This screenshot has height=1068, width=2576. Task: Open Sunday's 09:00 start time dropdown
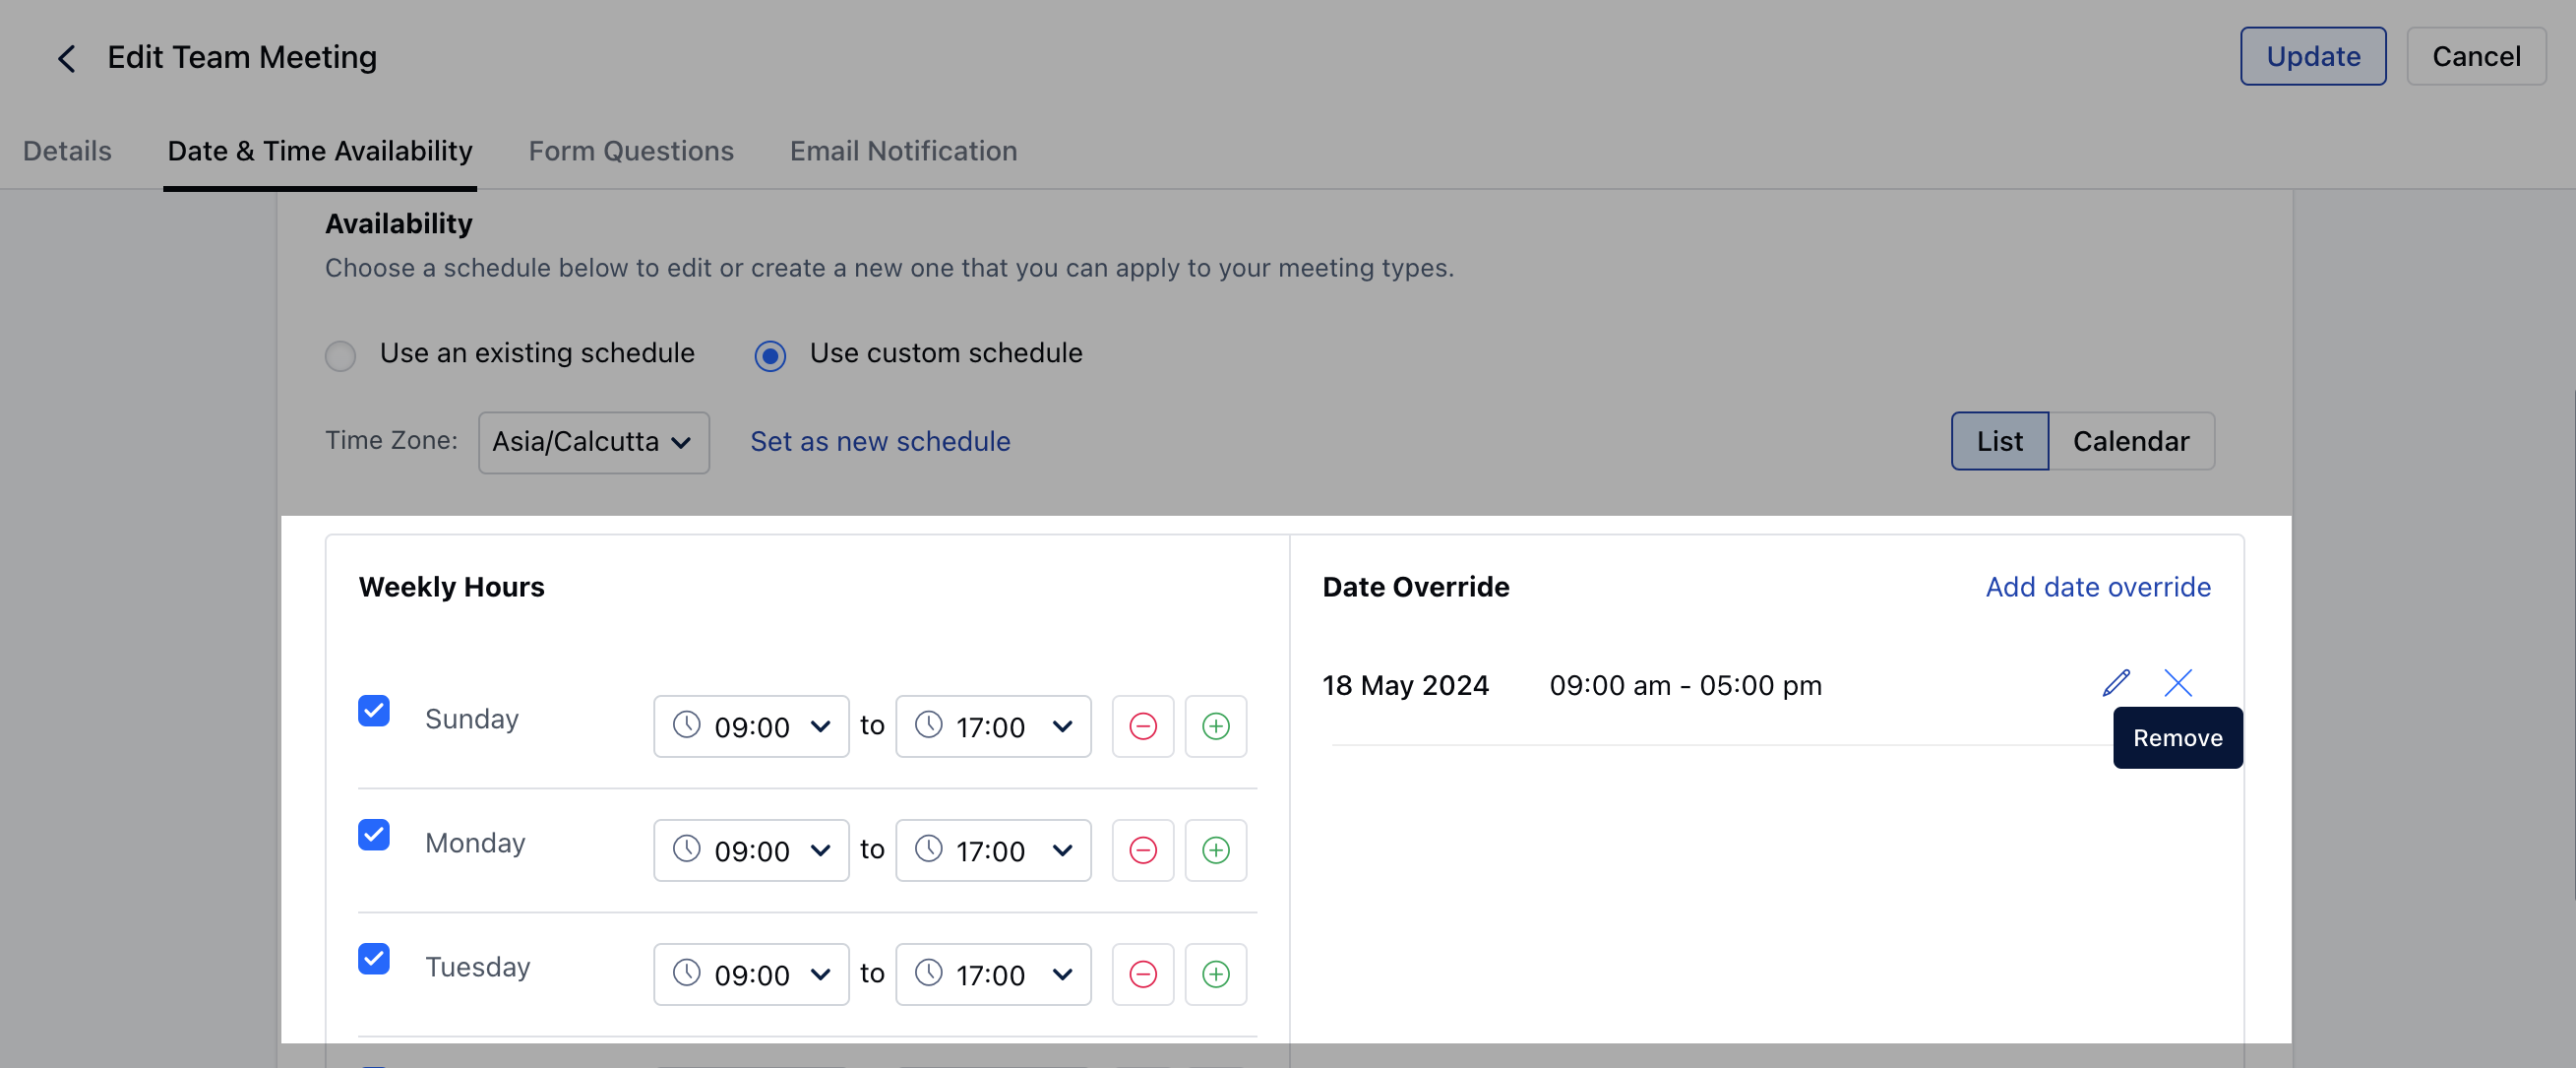(751, 726)
